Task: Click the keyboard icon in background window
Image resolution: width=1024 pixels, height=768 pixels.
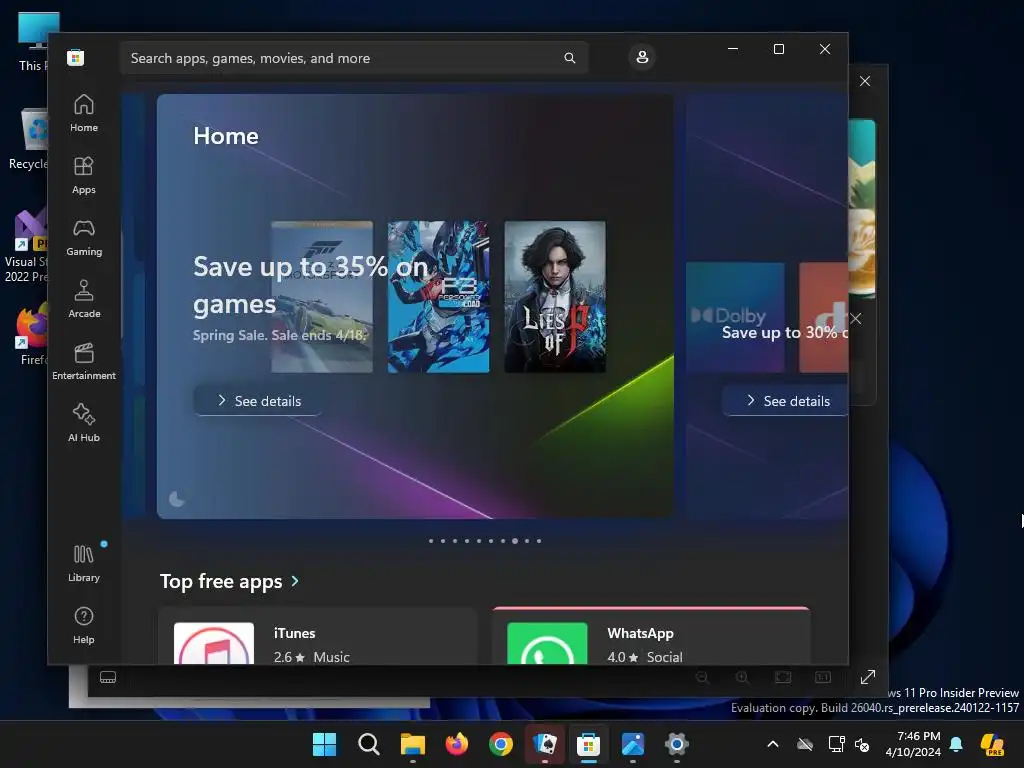Action: coord(108,677)
